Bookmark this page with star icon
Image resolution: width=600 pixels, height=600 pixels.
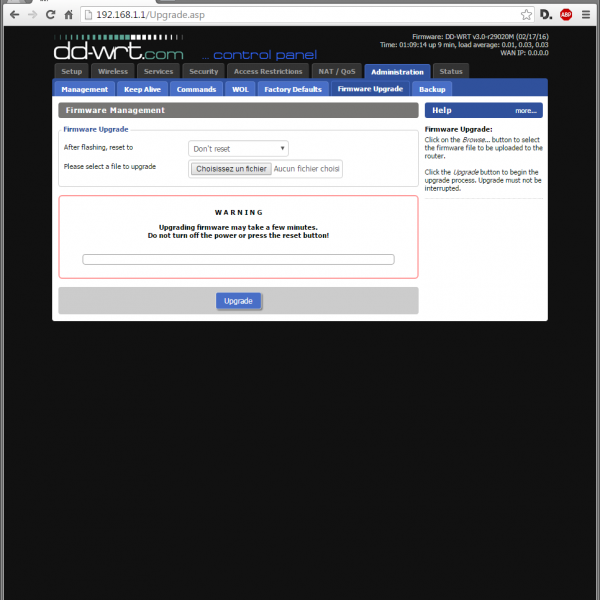[526, 15]
